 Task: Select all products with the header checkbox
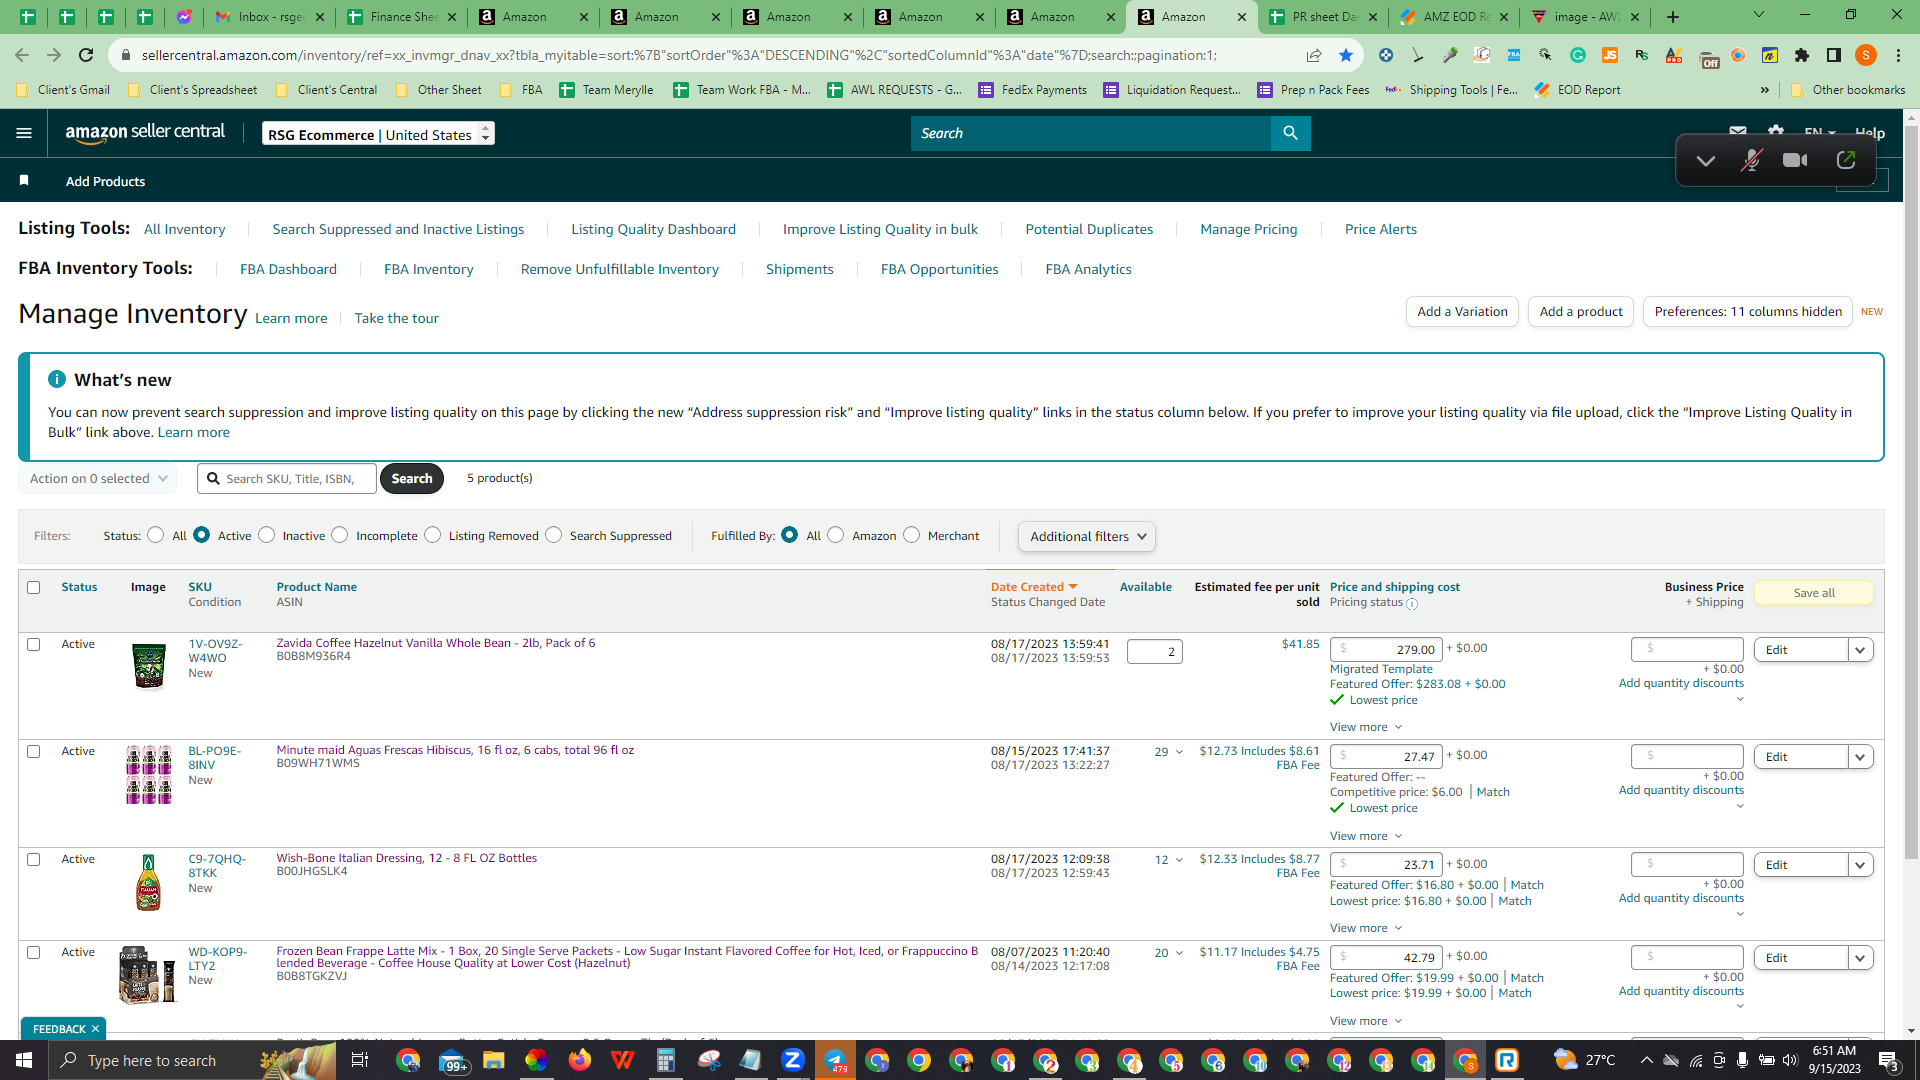click(x=34, y=587)
